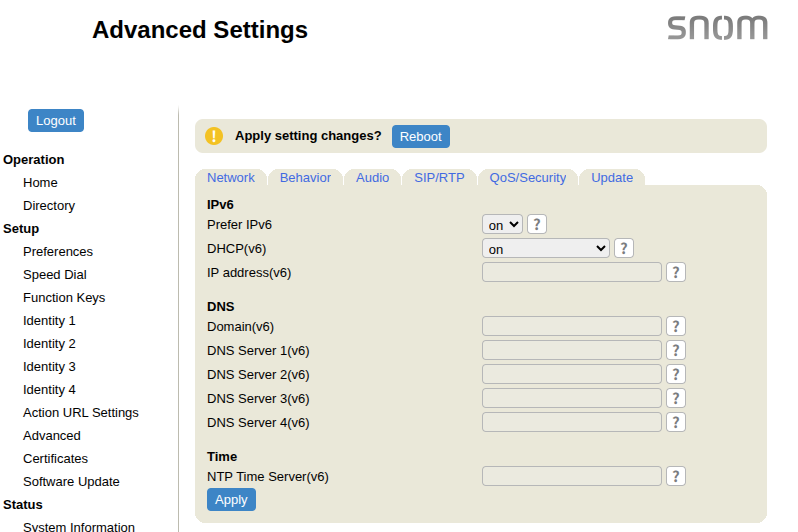Open Function Keys in the sidebar
The height and width of the screenshot is (532, 798).
click(x=64, y=298)
